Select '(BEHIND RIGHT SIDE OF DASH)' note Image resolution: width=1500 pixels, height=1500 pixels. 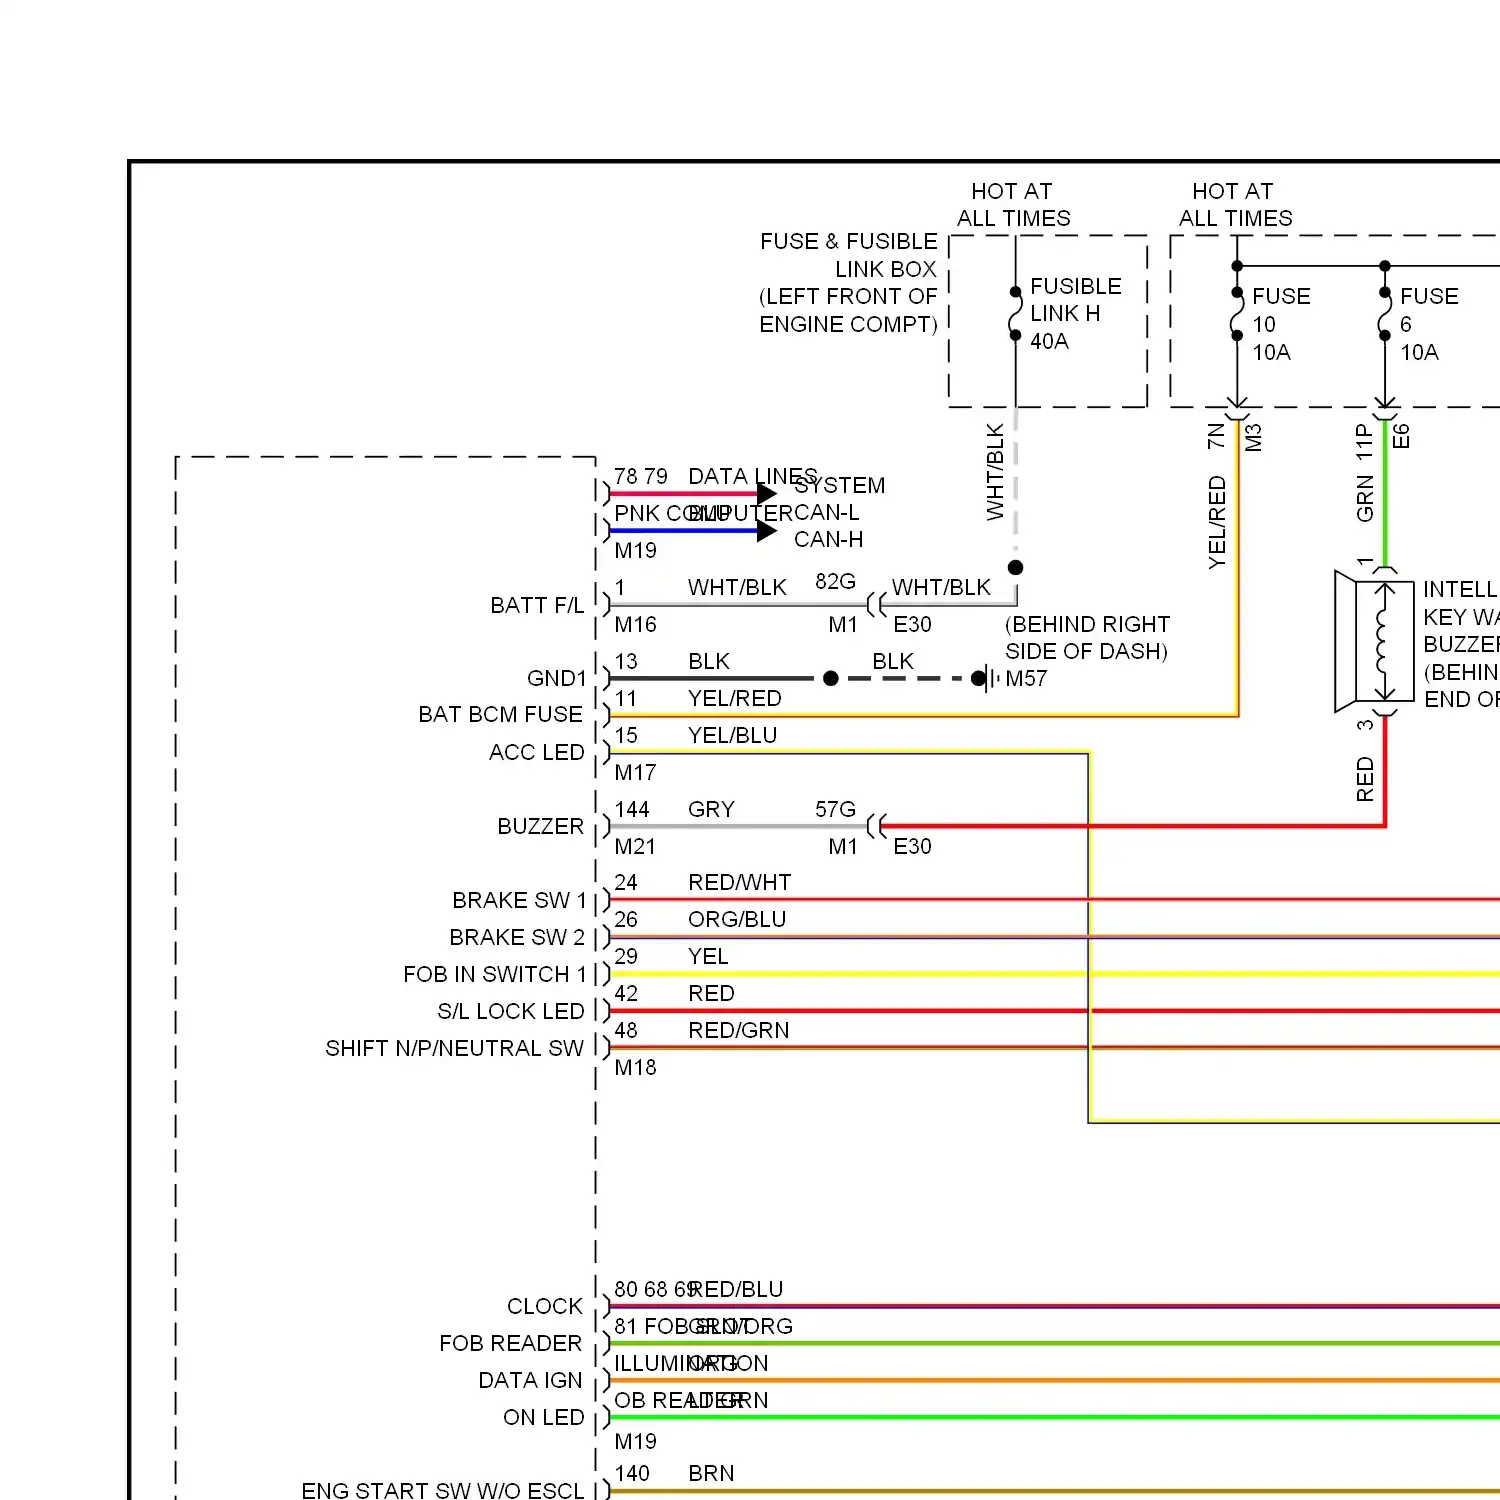(x=1087, y=638)
